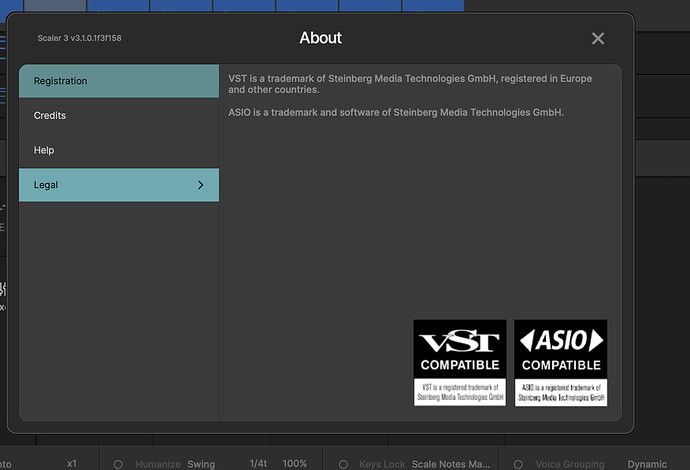Click the Scaler 3 version text

79,38
